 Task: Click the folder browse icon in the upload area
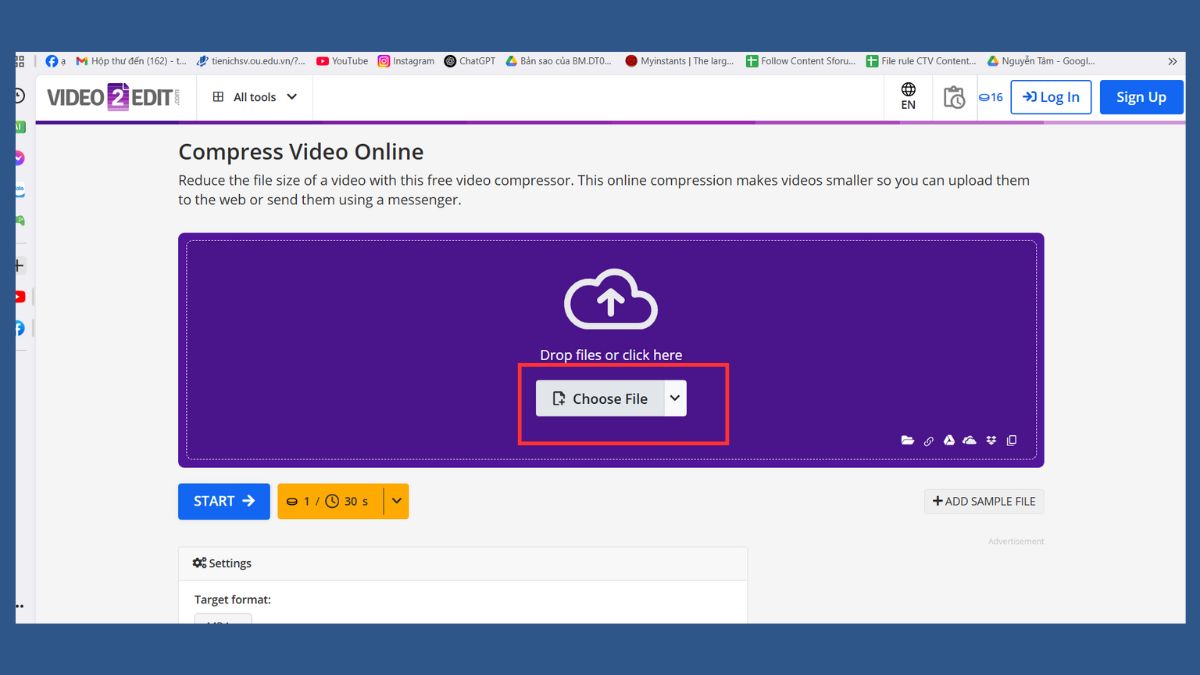pyautogui.click(x=907, y=440)
